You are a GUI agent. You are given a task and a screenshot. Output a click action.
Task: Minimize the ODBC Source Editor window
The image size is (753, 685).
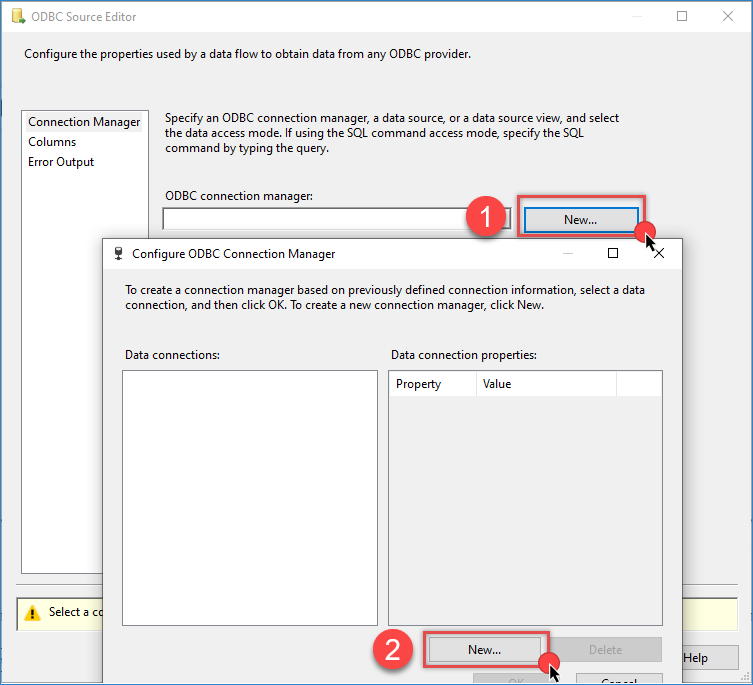click(x=636, y=17)
